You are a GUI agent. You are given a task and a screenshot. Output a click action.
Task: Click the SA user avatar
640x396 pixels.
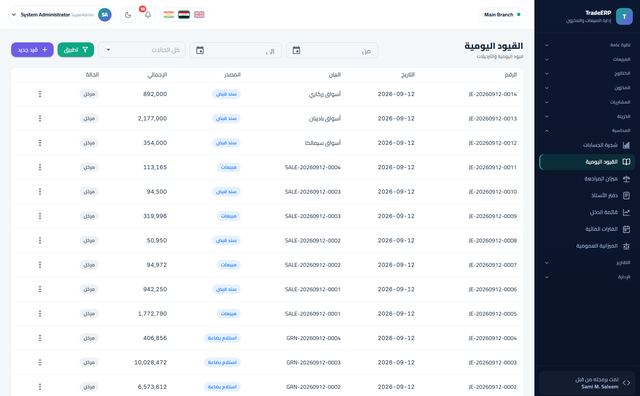(x=105, y=15)
